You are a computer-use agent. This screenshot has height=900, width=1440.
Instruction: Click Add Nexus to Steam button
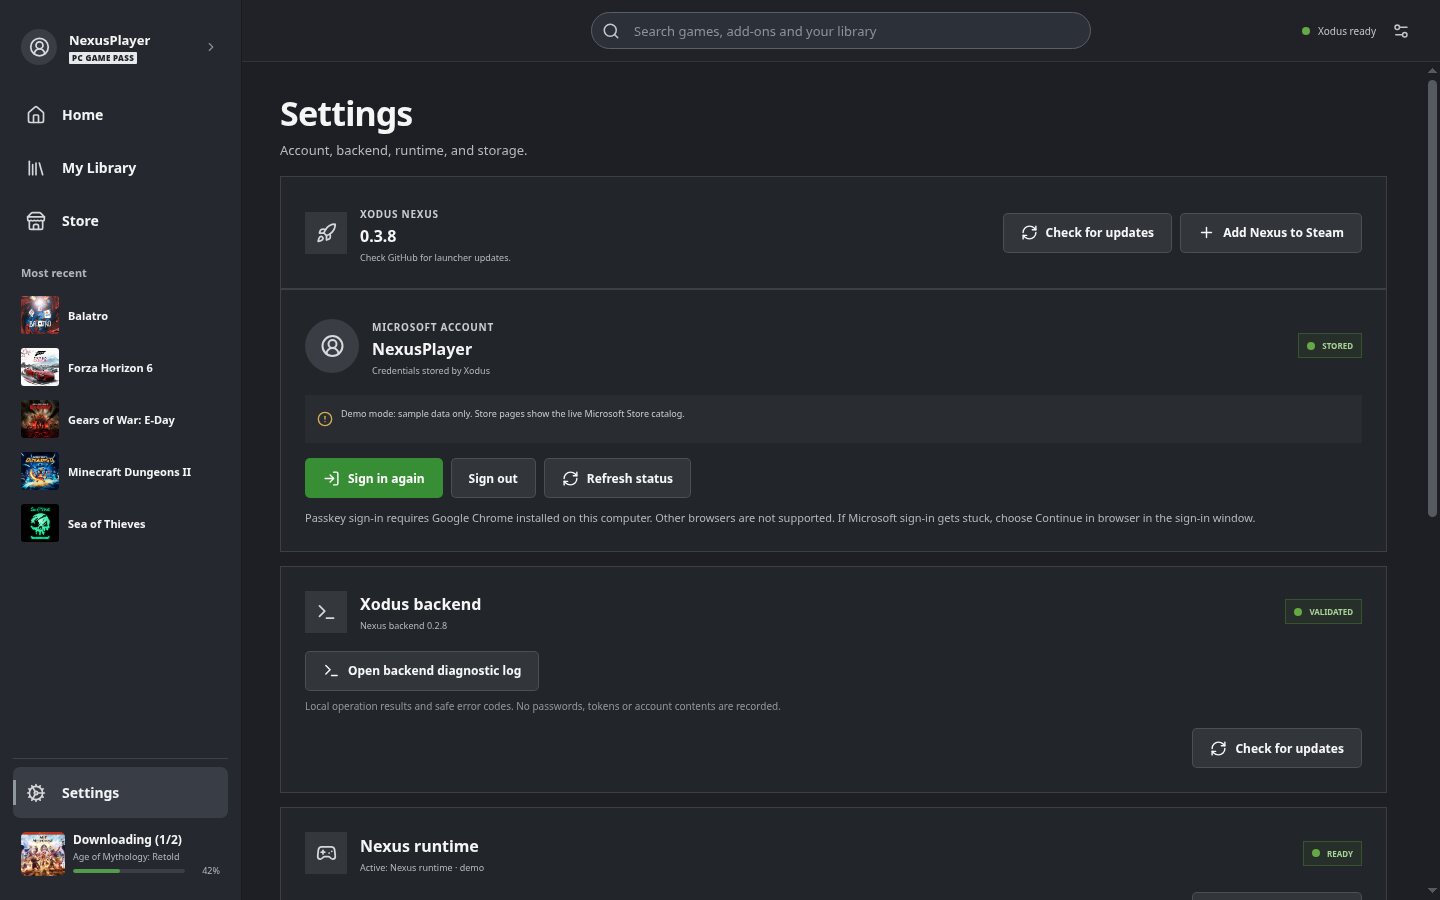click(x=1271, y=233)
